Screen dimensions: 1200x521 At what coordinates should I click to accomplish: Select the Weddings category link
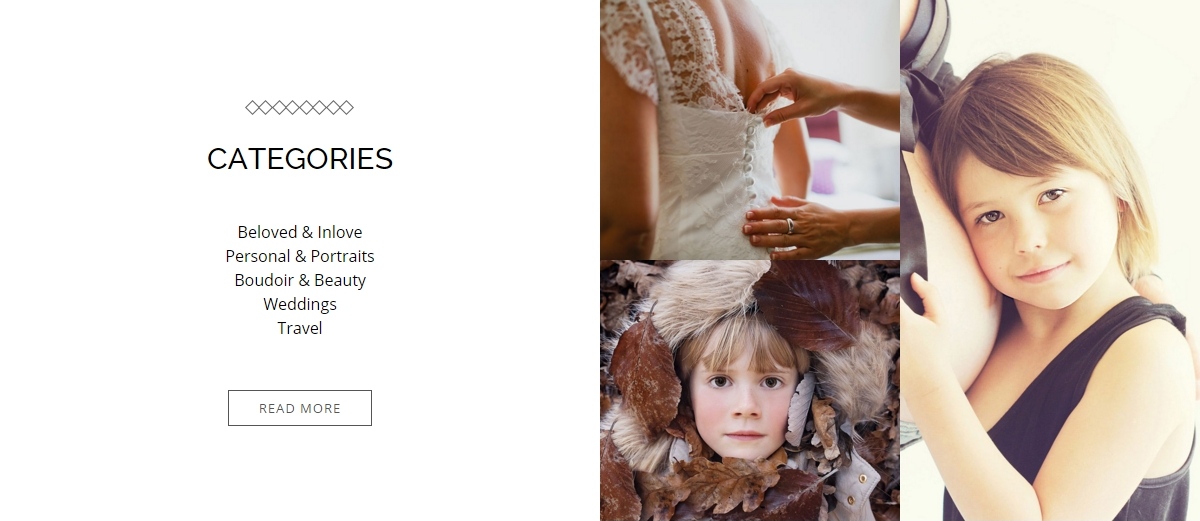pyautogui.click(x=300, y=304)
